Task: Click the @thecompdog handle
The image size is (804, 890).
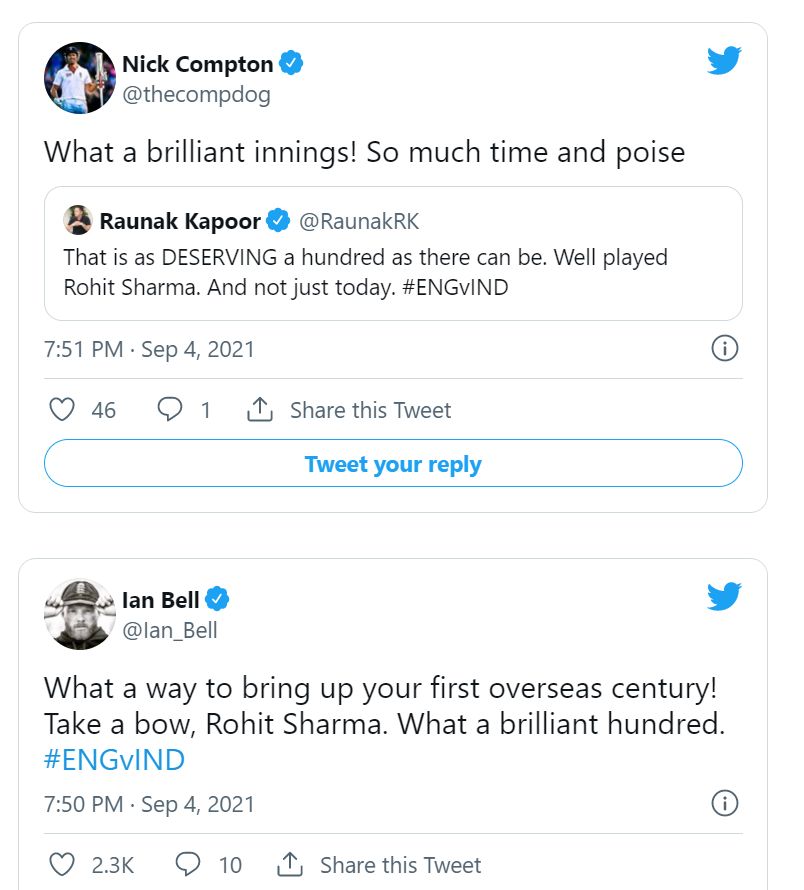Action: [196, 95]
